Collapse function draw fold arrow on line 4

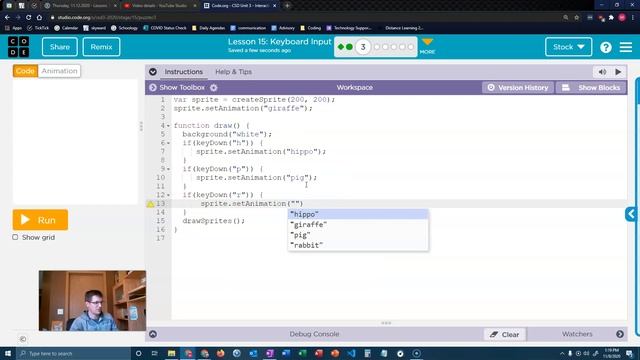168,126
